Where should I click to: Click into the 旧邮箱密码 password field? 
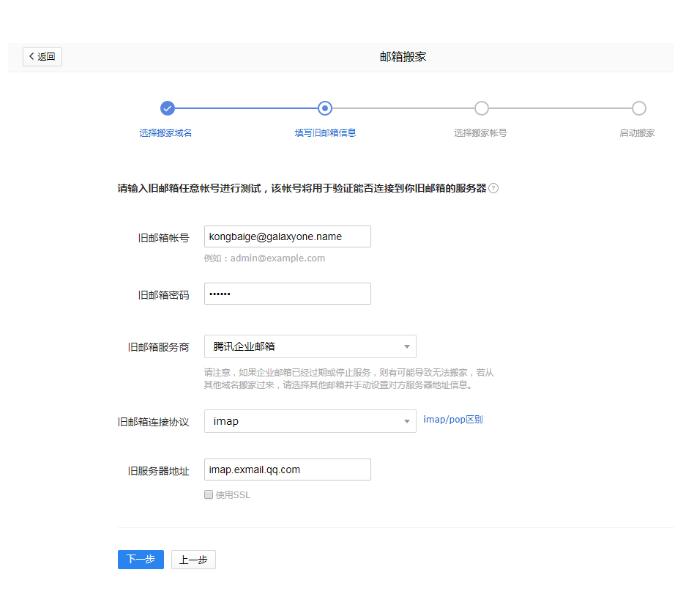pos(287,294)
